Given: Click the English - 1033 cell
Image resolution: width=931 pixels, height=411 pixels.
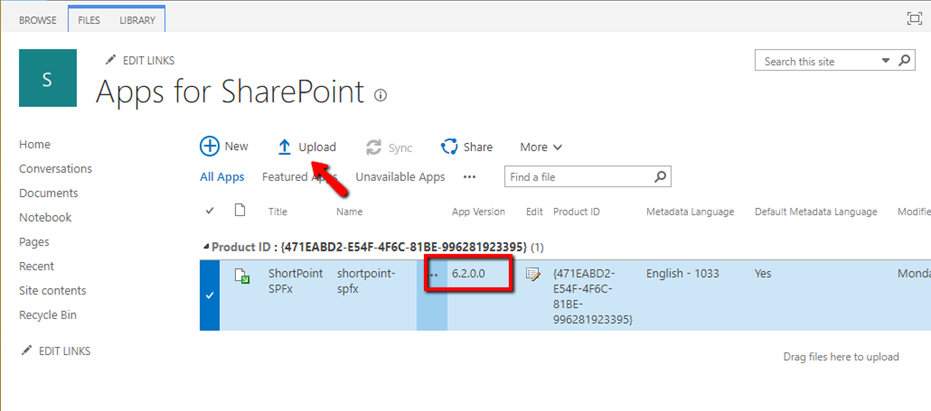Looking at the screenshot, I should pyautogui.click(x=682, y=274).
